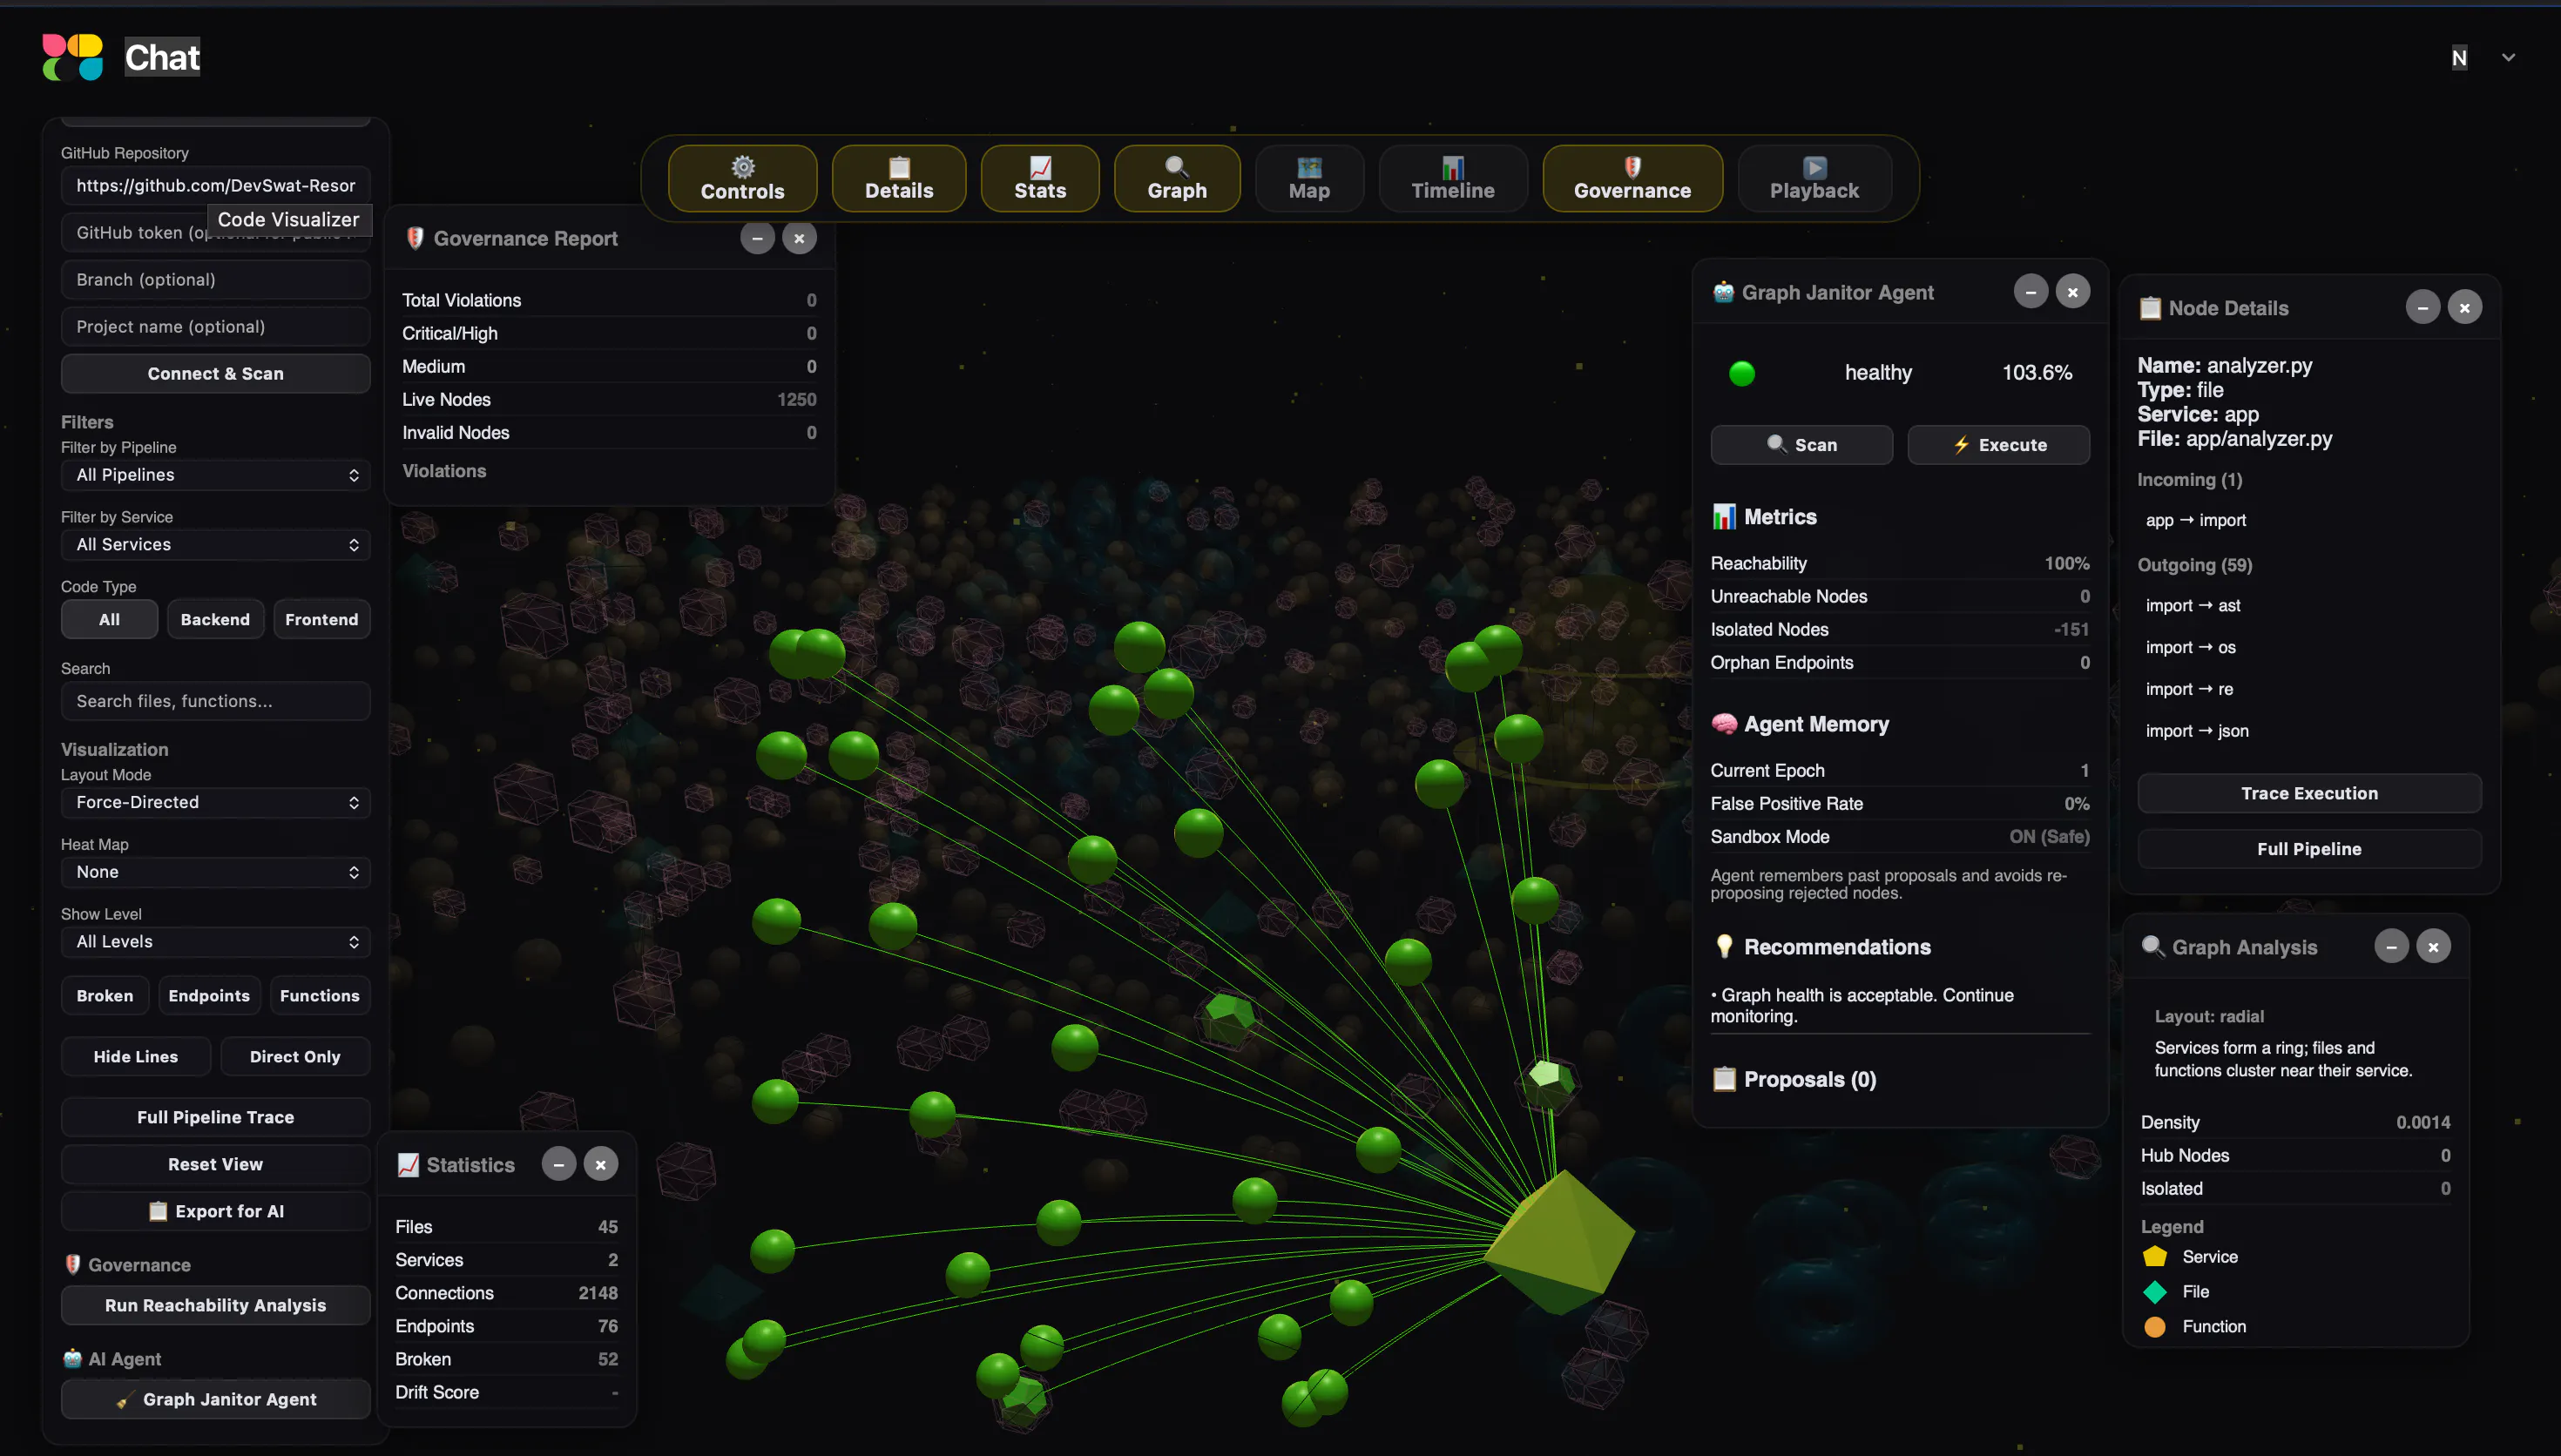Open the Stats tab
The width and height of the screenshot is (2561, 1456).
tap(1039, 178)
